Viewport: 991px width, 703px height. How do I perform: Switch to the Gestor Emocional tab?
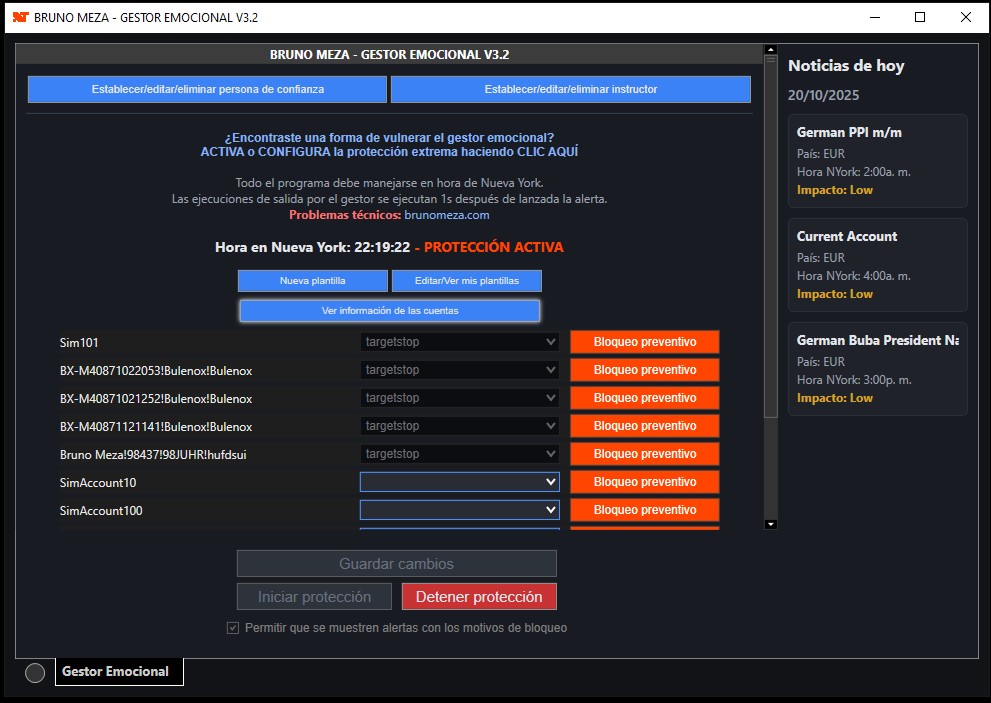tap(116, 672)
